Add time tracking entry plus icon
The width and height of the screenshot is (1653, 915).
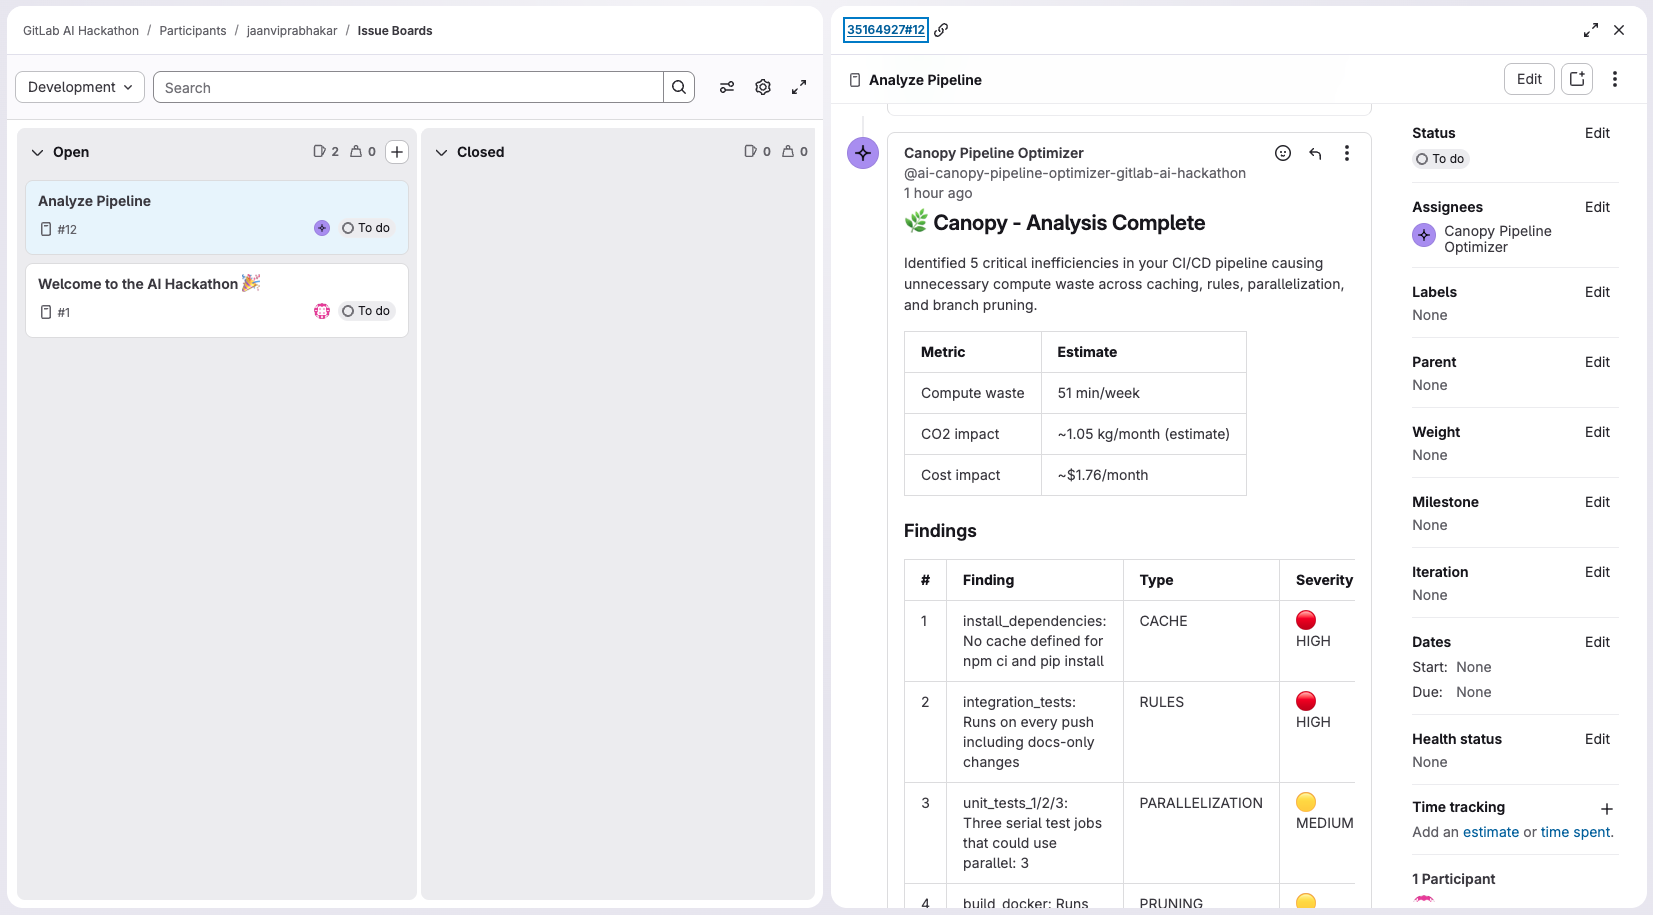pyautogui.click(x=1607, y=809)
